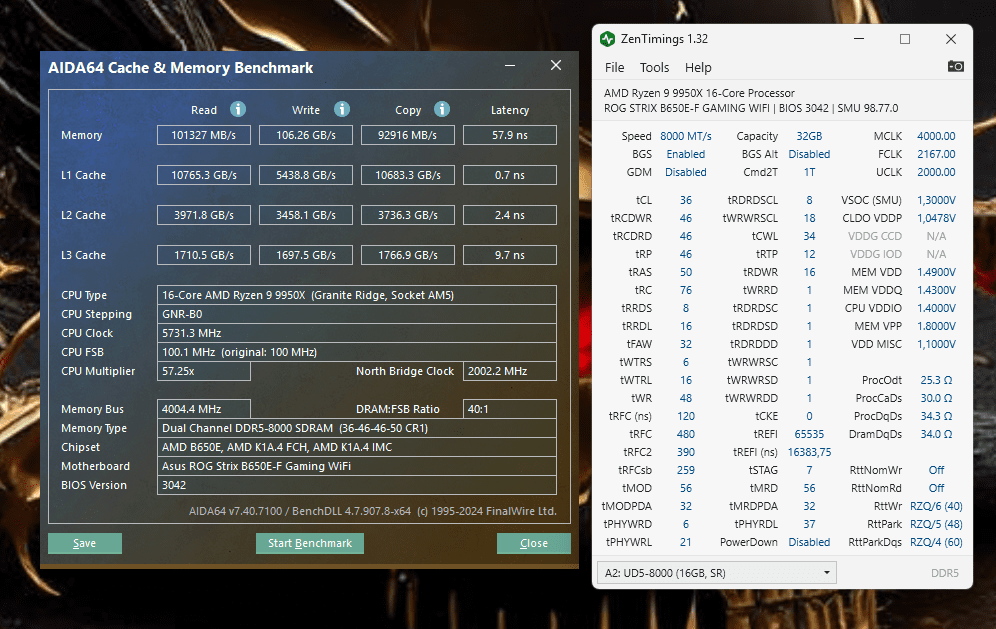Maximize the ZenTimings window
The height and width of the screenshot is (629, 996).
905,39
